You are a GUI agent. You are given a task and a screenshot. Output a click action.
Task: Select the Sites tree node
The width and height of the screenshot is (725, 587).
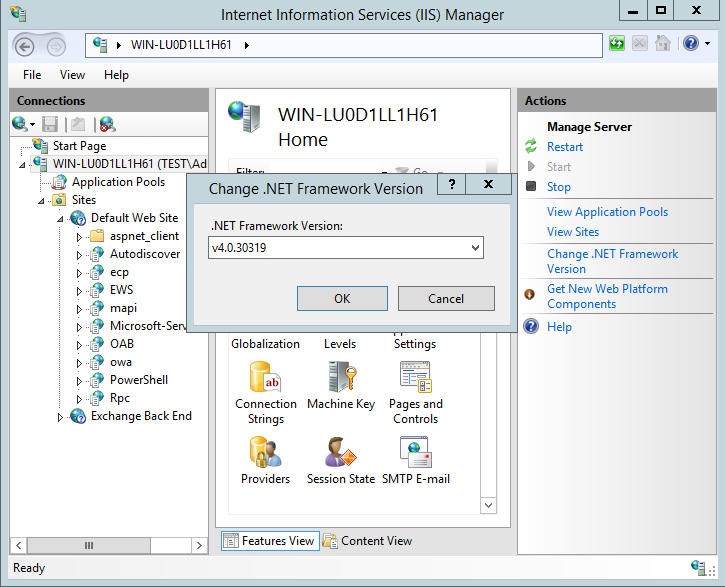84,200
